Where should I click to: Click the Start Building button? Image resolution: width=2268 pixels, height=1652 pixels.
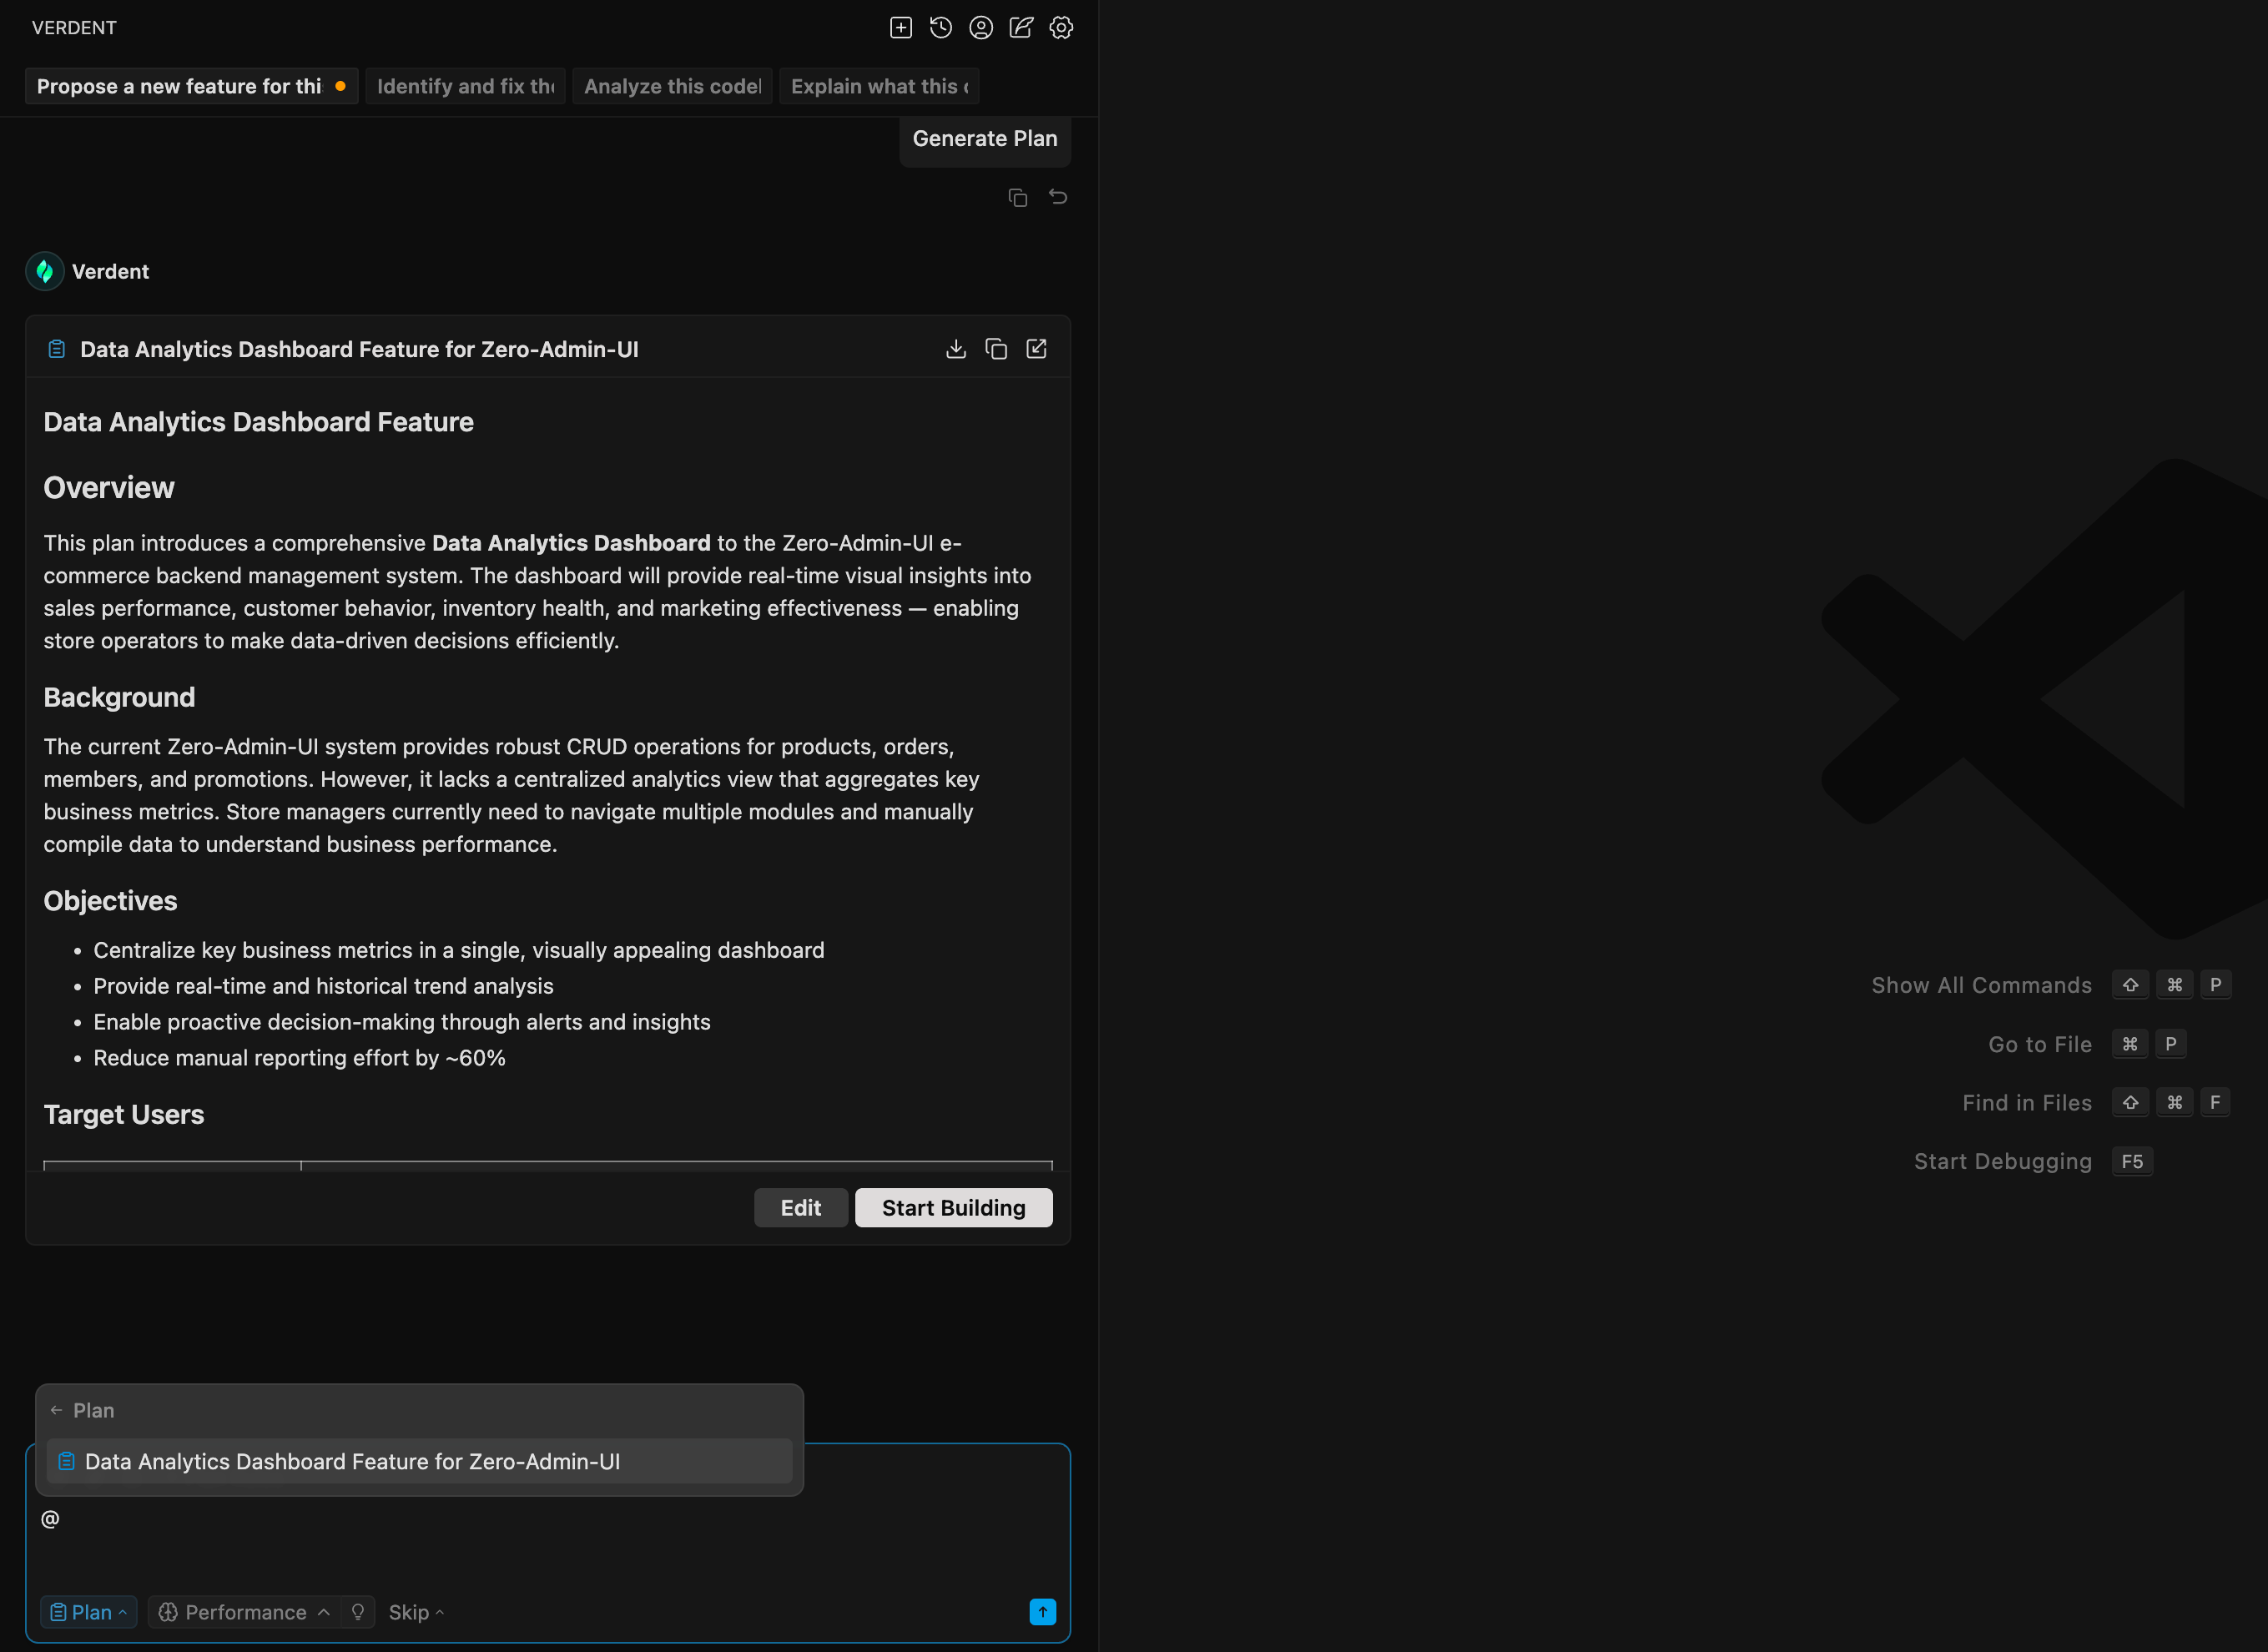tap(952, 1207)
